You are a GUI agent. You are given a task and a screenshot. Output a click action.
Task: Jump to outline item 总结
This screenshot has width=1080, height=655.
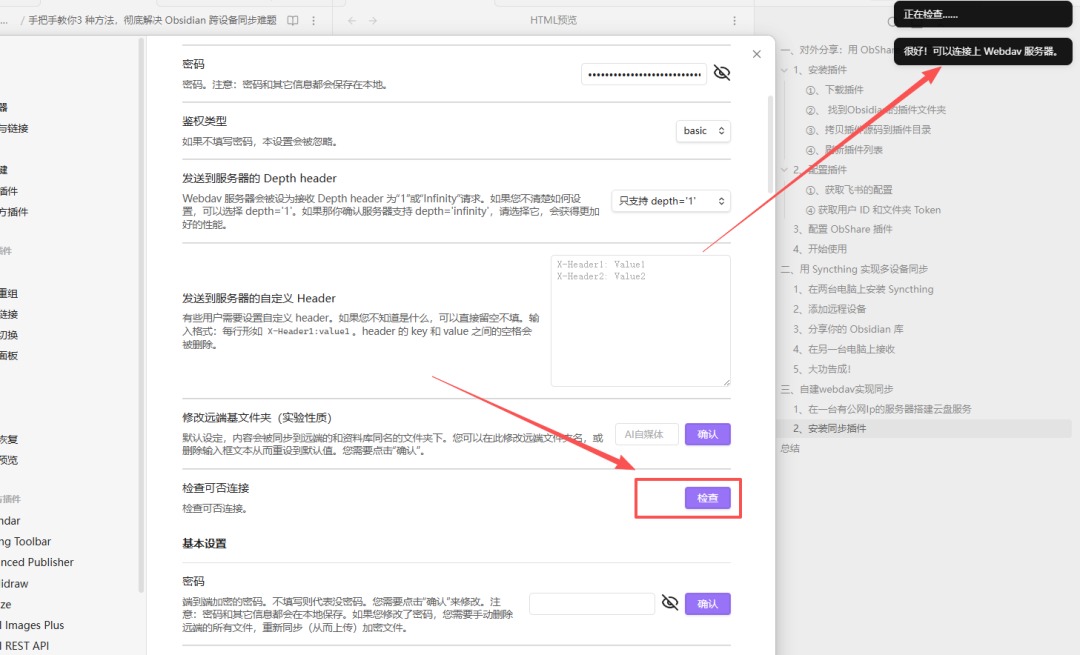click(790, 448)
